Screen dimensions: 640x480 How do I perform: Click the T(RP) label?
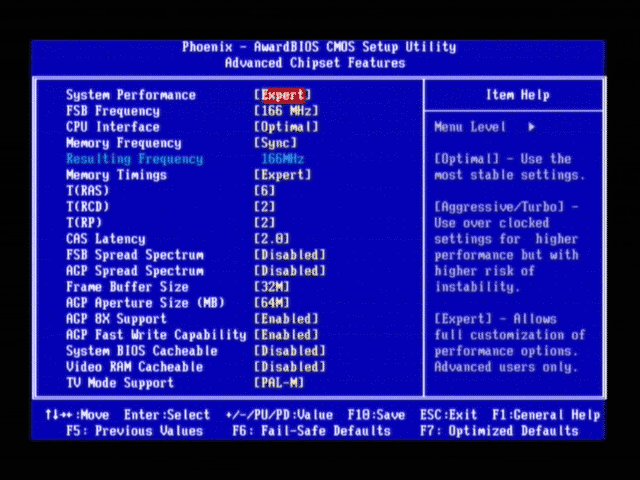coord(84,223)
